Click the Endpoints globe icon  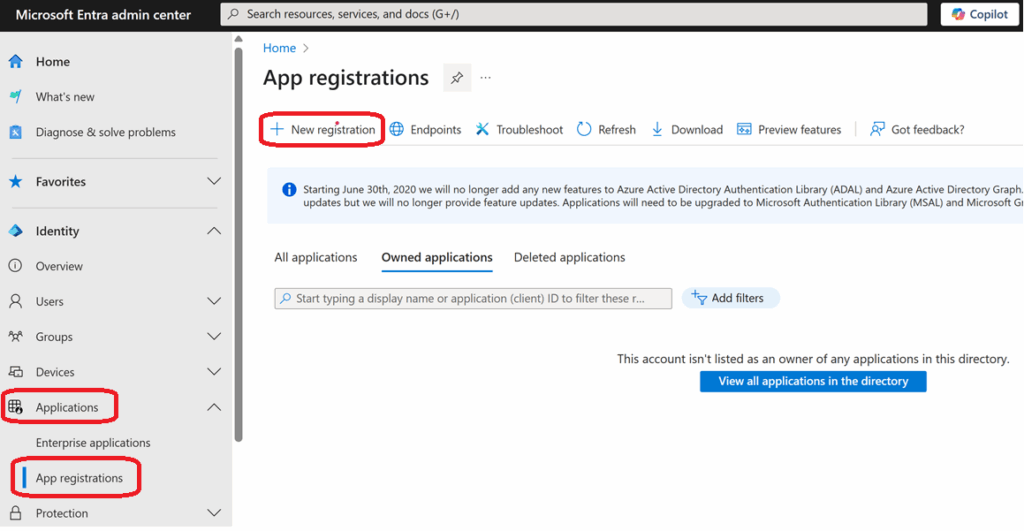pos(396,129)
